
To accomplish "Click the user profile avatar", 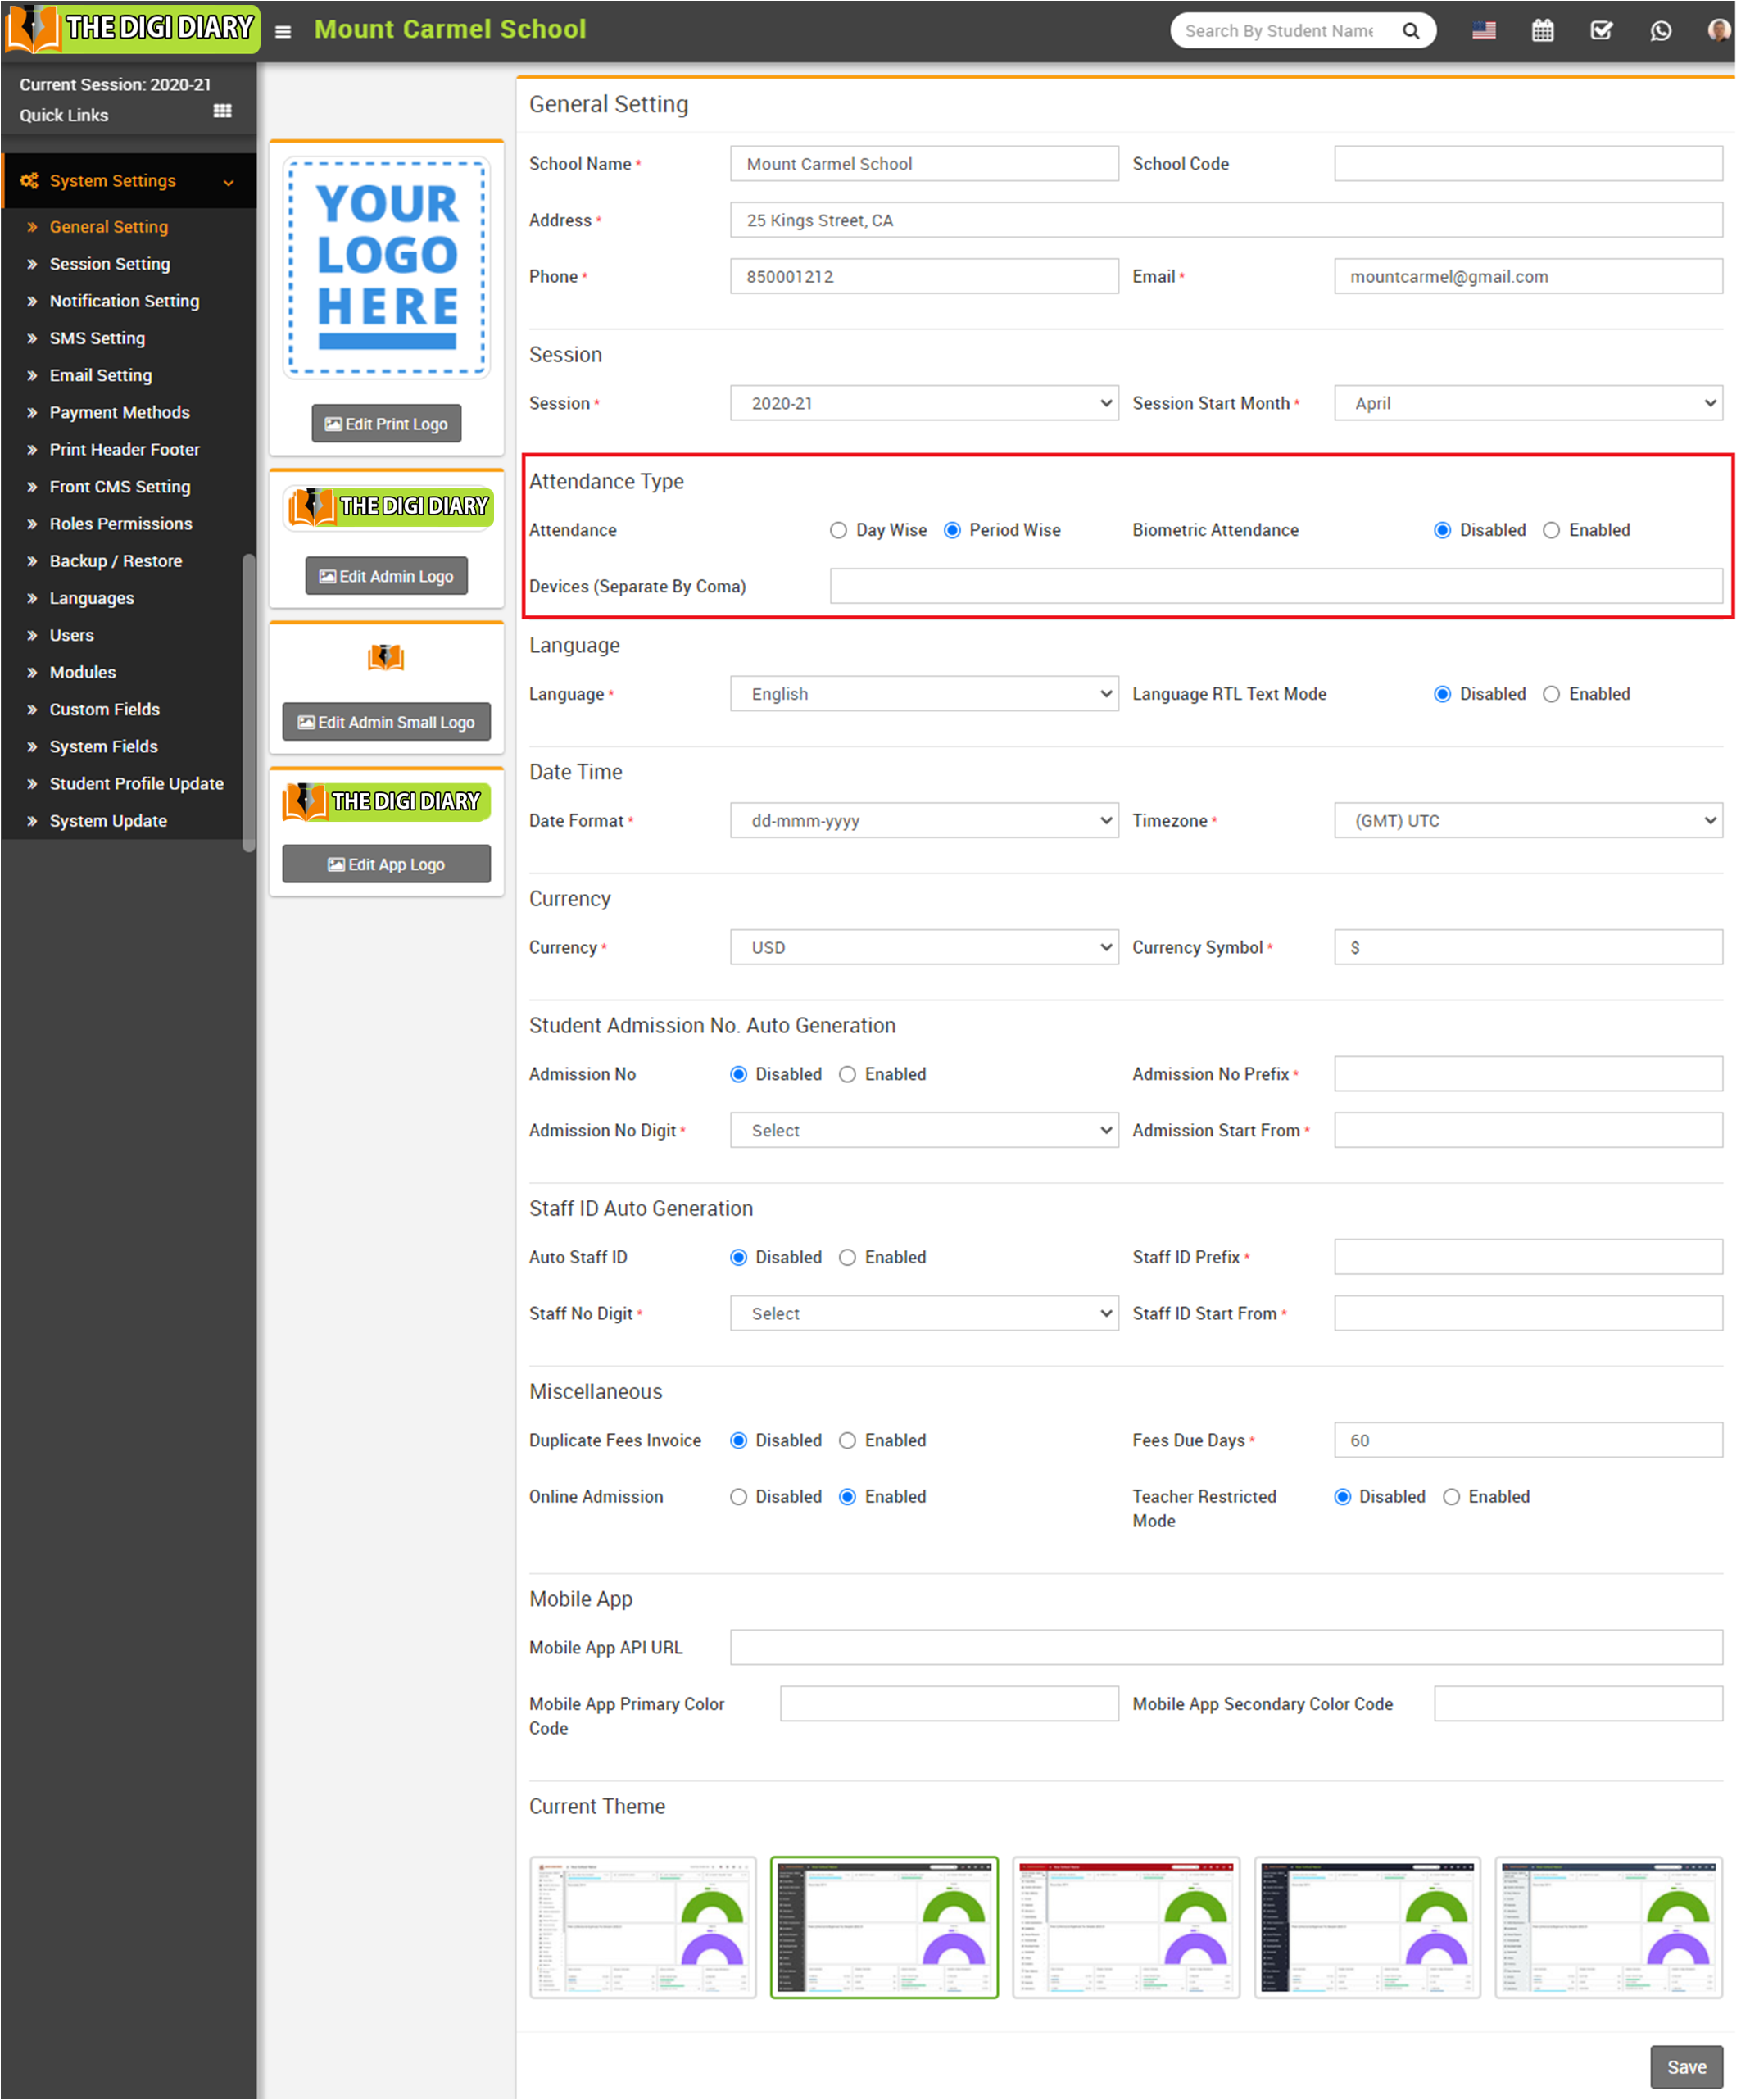I will [1718, 31].
